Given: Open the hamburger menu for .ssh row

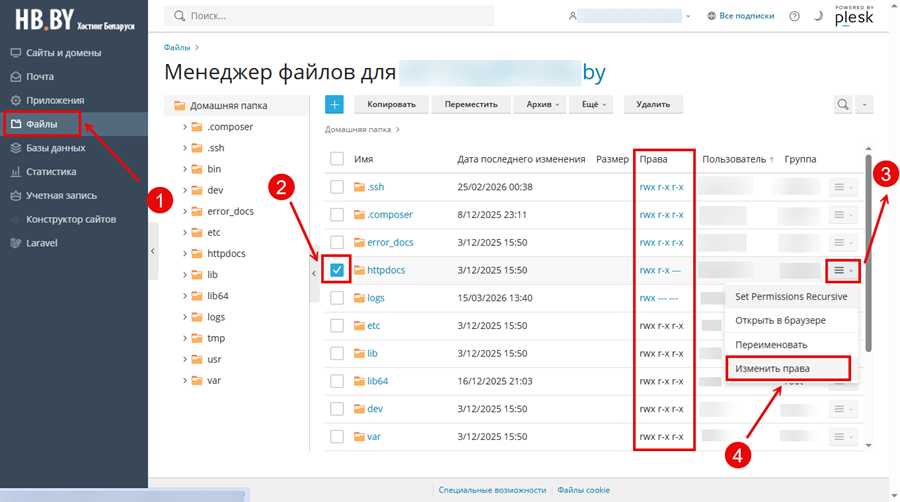Looking at the screenshot, I should click(x=839, y=187).
